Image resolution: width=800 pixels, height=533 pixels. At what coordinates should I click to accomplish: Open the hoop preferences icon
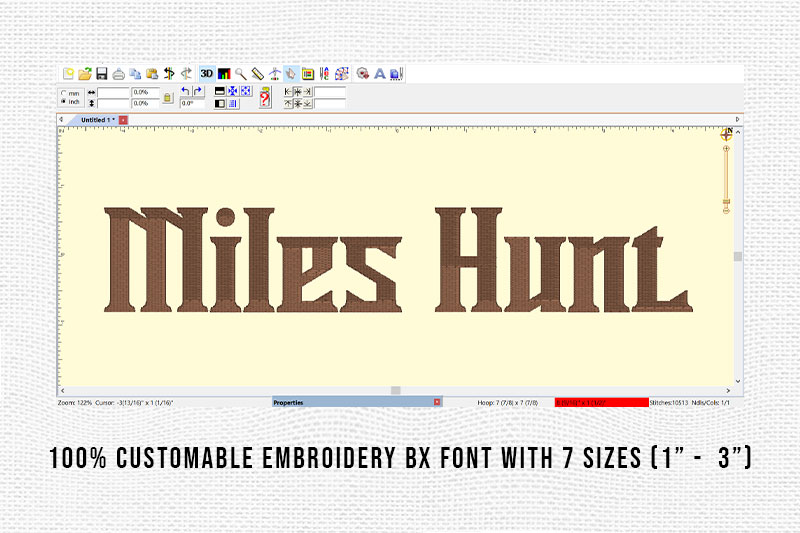[308, 74]
